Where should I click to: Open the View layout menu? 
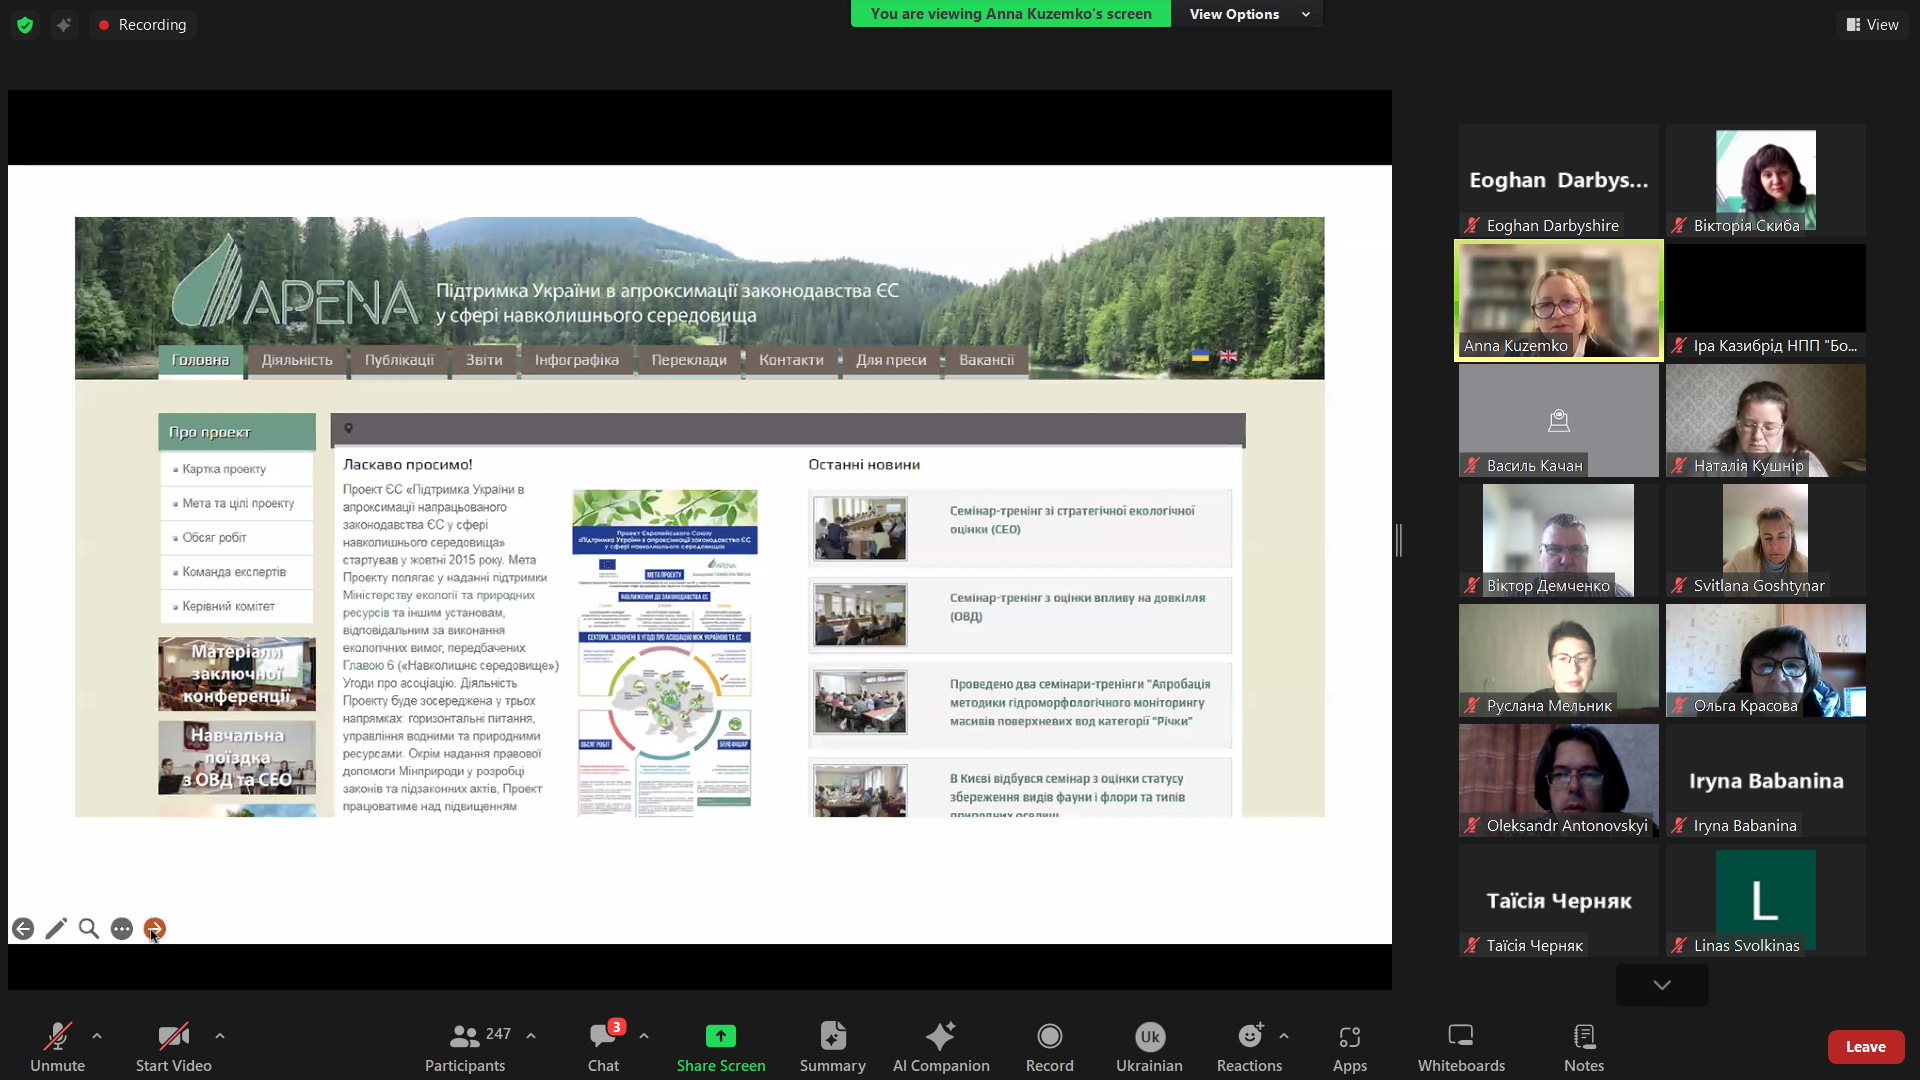tap(1872, 24)
